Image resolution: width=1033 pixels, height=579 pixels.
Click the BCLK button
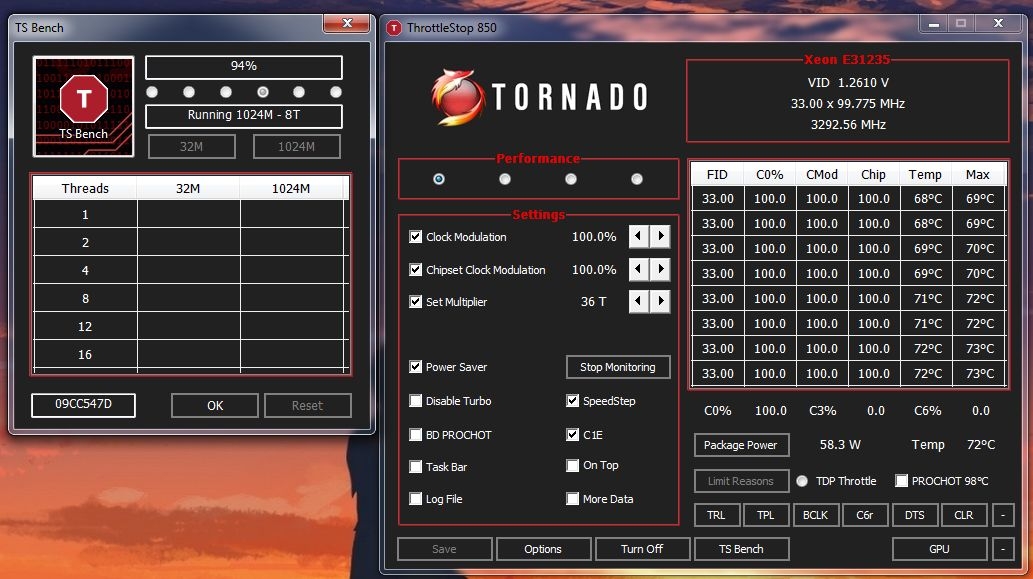[815, 515]
